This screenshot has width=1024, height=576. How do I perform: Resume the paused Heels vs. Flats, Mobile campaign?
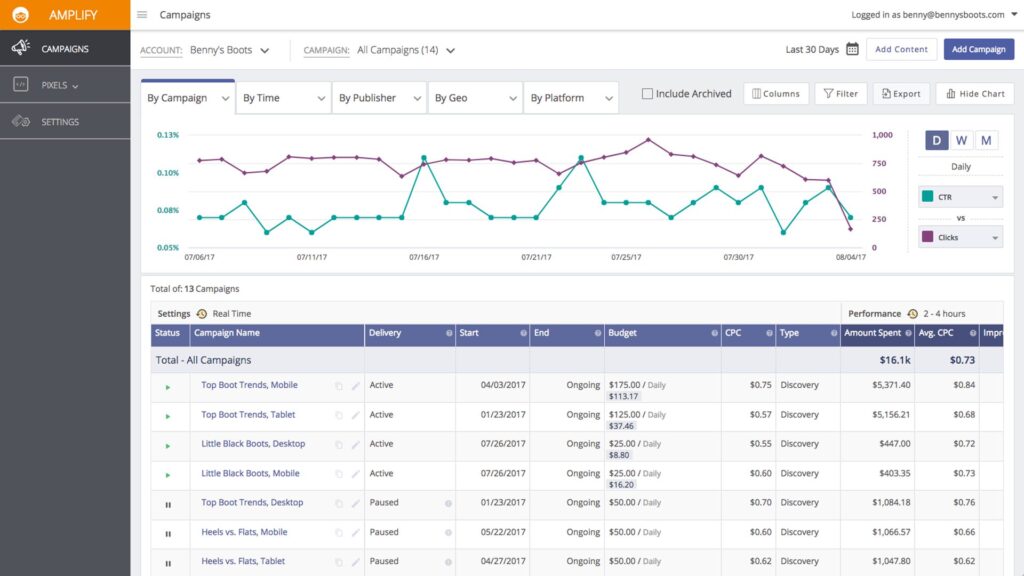pos(169,532)
